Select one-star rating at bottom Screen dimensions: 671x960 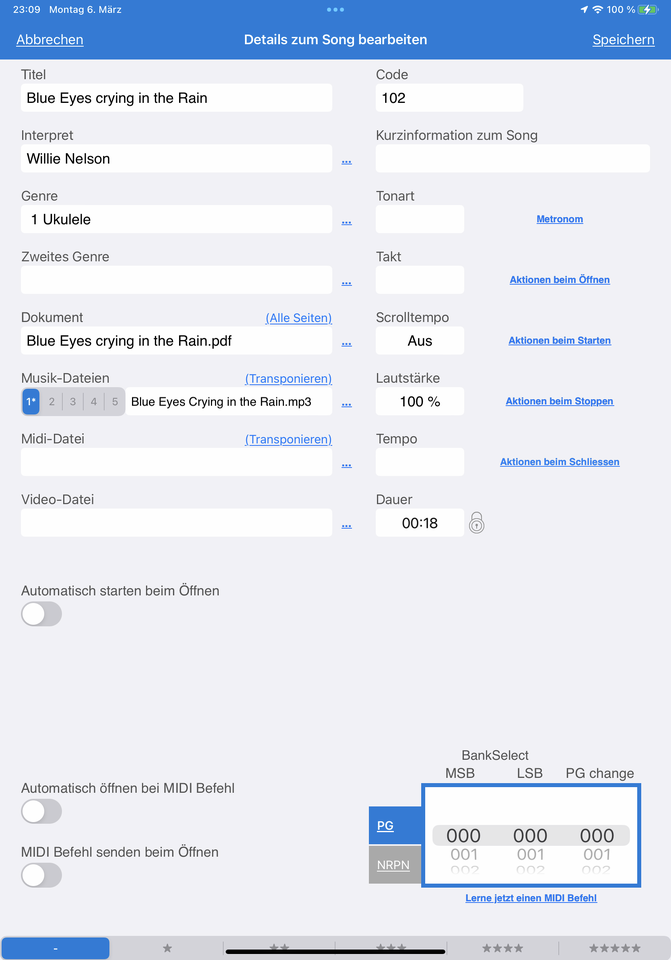click(167, 948)
